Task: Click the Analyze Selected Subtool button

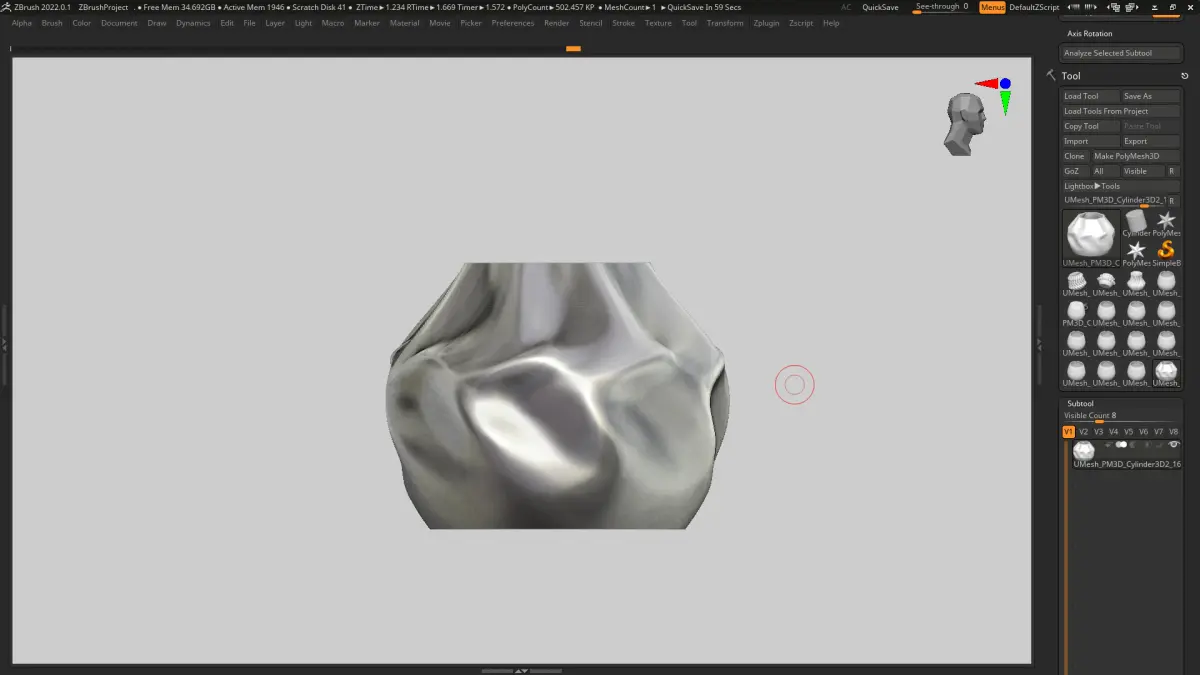Action: (x=1121, y=53)
